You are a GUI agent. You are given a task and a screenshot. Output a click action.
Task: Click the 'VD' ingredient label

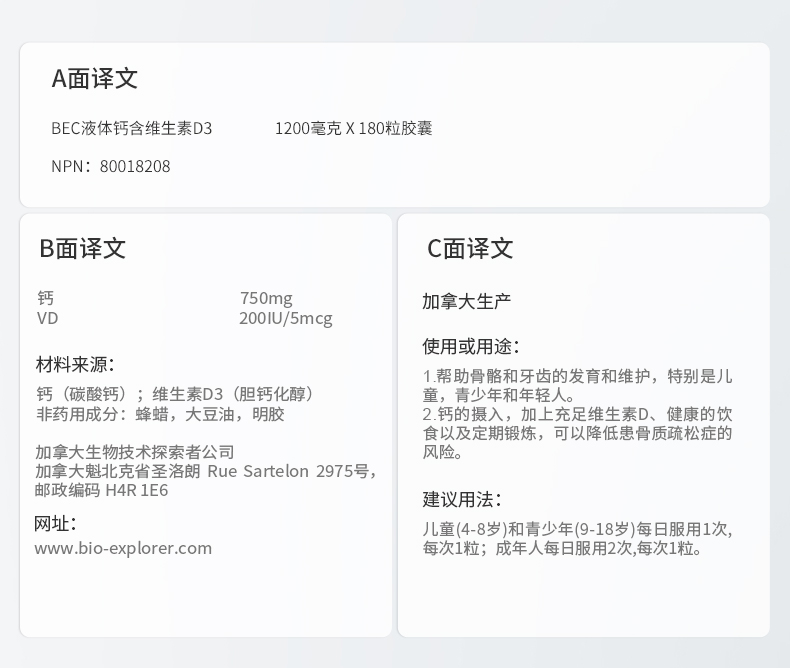tap(47, 318)
